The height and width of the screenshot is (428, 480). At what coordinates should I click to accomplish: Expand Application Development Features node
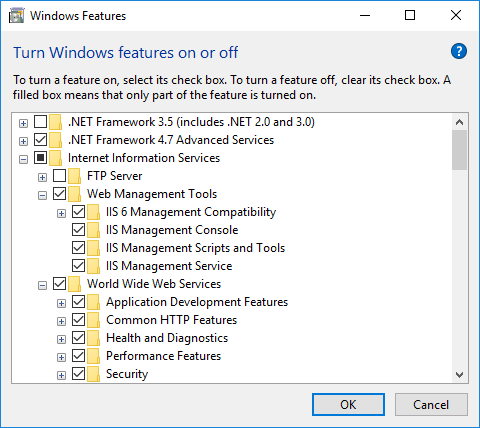[61, 304]
